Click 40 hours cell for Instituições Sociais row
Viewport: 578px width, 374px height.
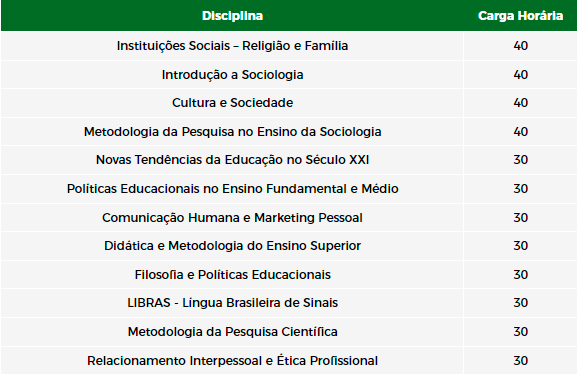[x=520, y=46]
